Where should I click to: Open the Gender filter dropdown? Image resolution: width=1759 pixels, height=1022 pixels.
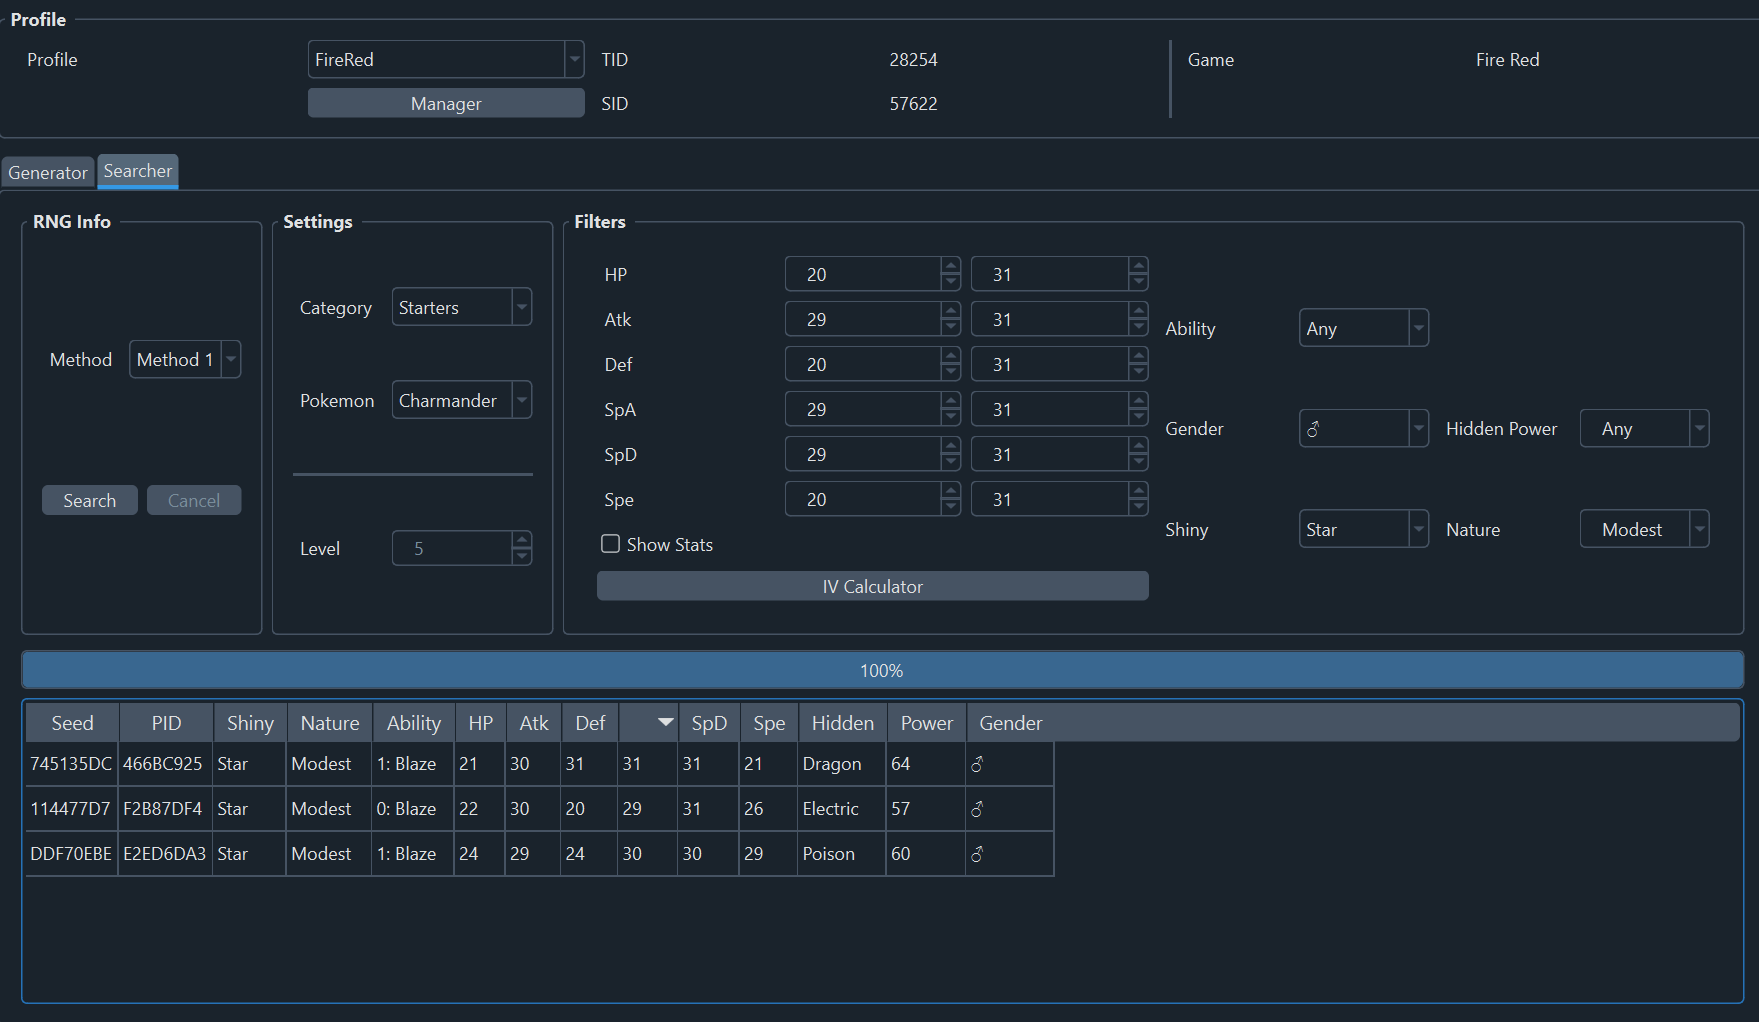pyautogui.click(x=1417, y=429)
